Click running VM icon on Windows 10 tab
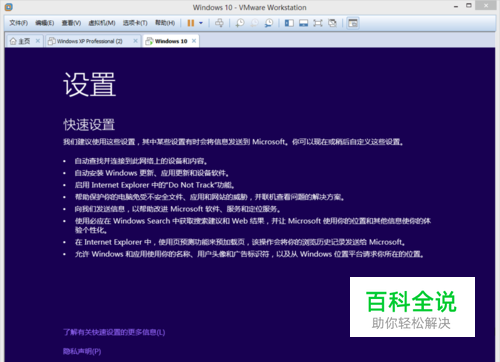500x362 pixels. pyautogui.click(x=149, y=41)
